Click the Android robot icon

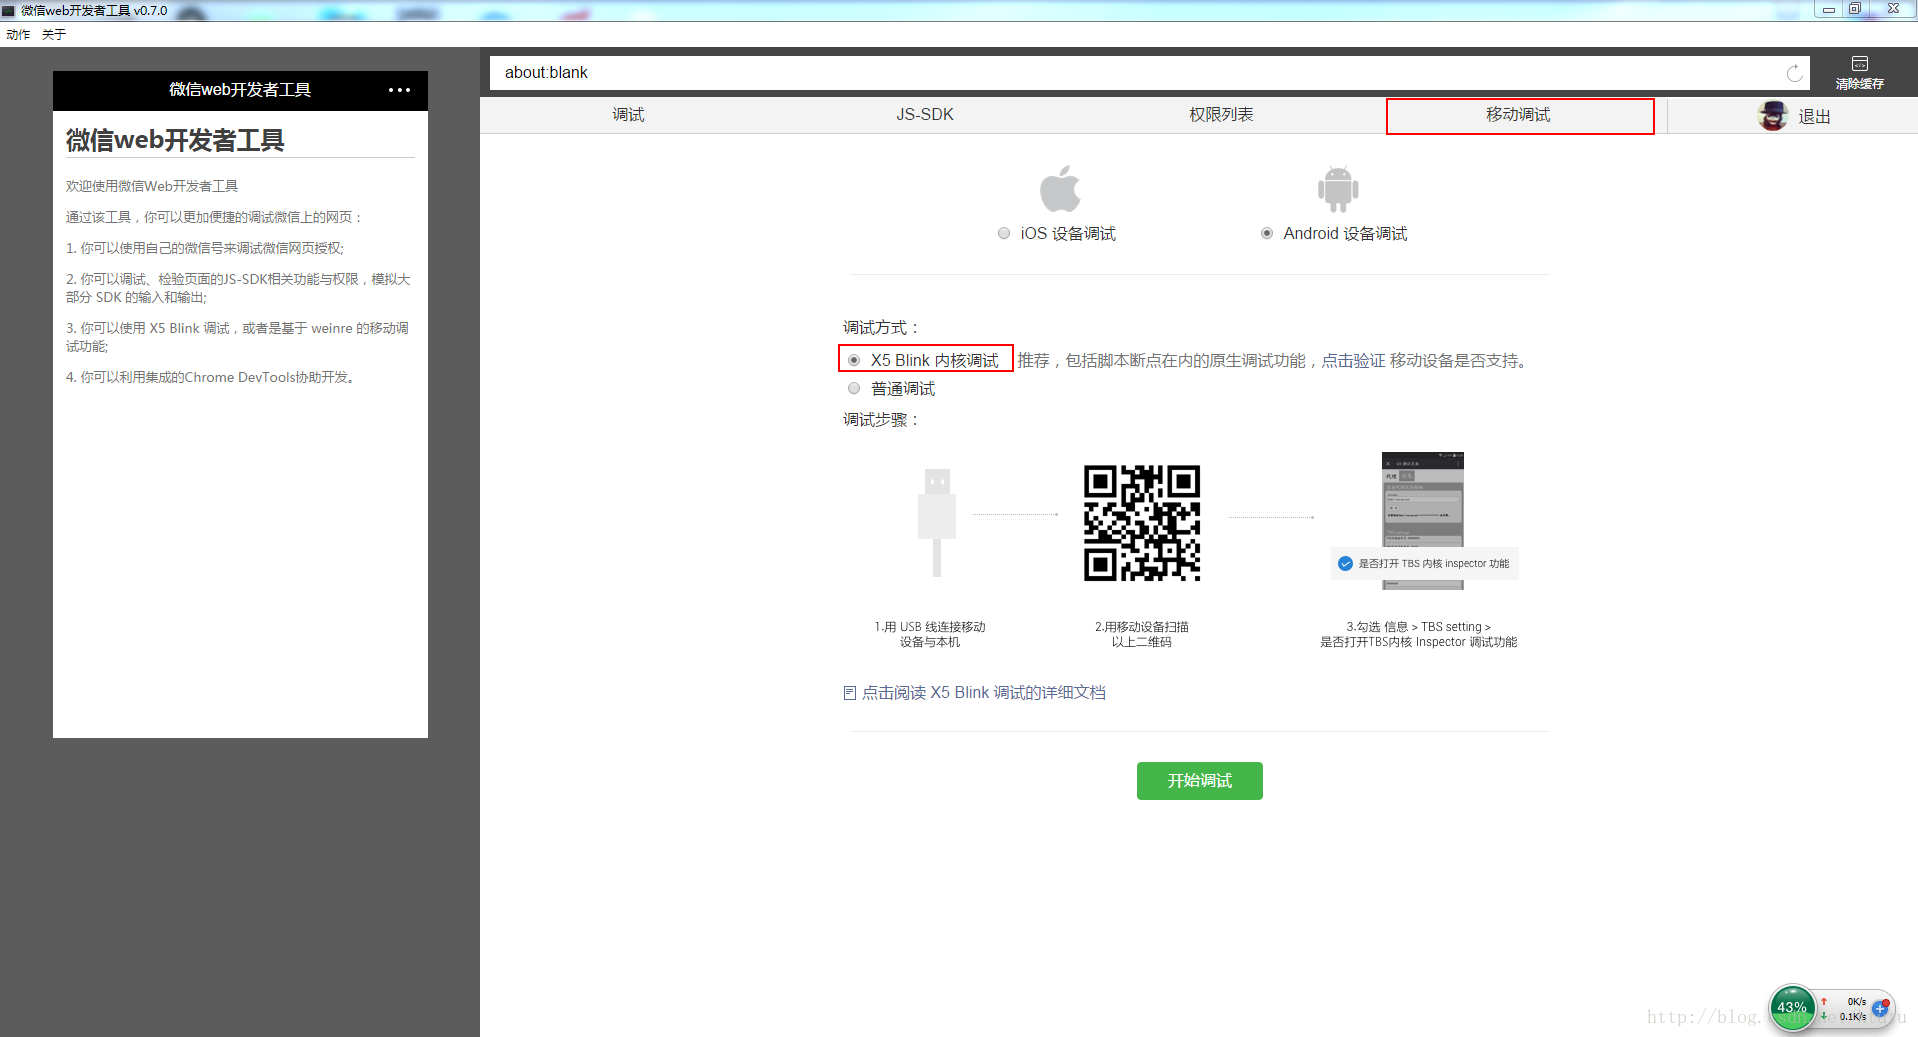pyautogui.click(x=1337, y=188)
